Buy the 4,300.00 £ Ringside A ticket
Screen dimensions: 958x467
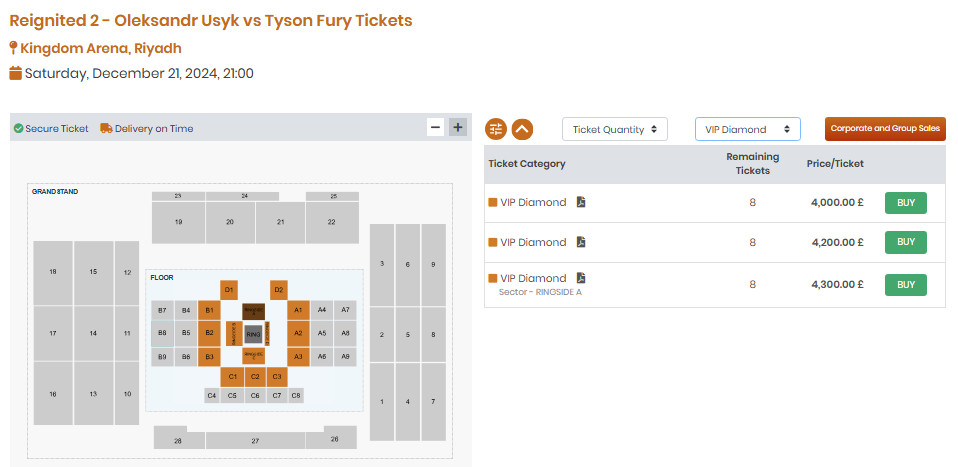click(x=905, y=285)
